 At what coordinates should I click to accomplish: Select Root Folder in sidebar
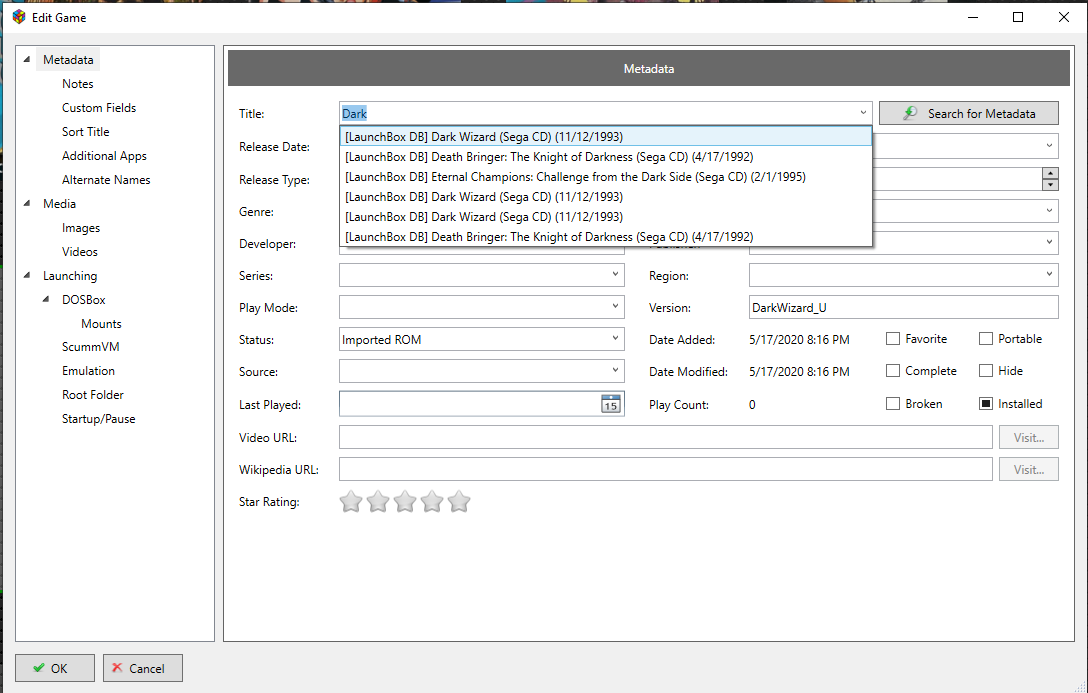point(92,395)
